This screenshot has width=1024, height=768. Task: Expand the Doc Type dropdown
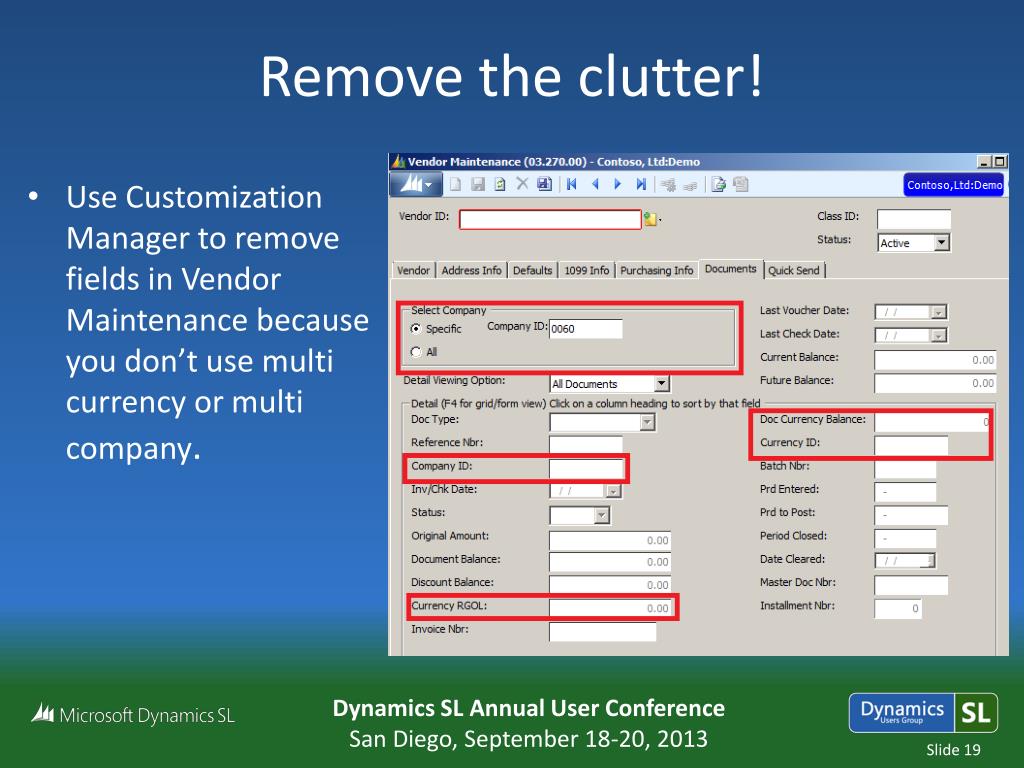click(647, 423)
